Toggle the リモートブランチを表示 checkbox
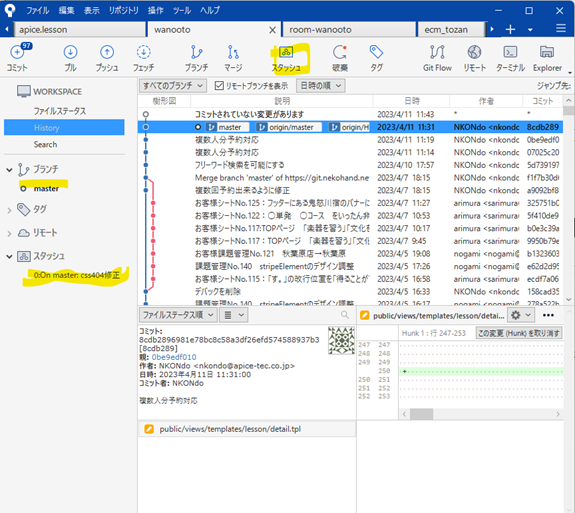Screen dimensions: 575x513 219,86
